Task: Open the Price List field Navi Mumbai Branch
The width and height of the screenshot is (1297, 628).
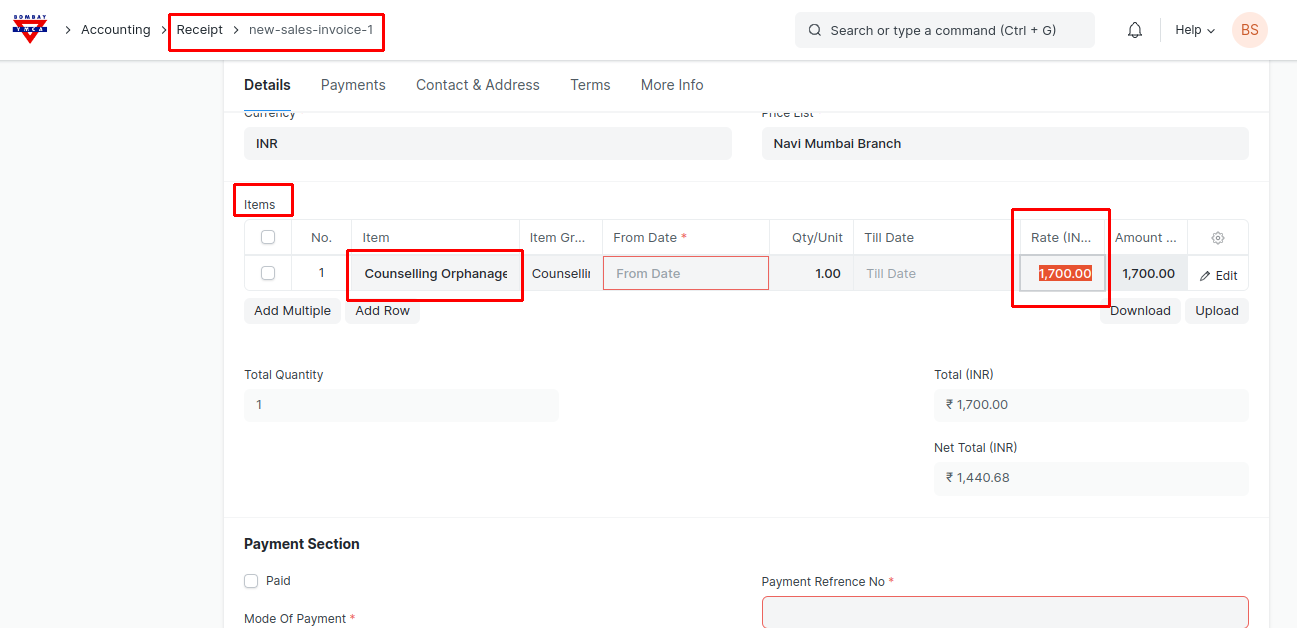Action: [x=1004, y=144]
